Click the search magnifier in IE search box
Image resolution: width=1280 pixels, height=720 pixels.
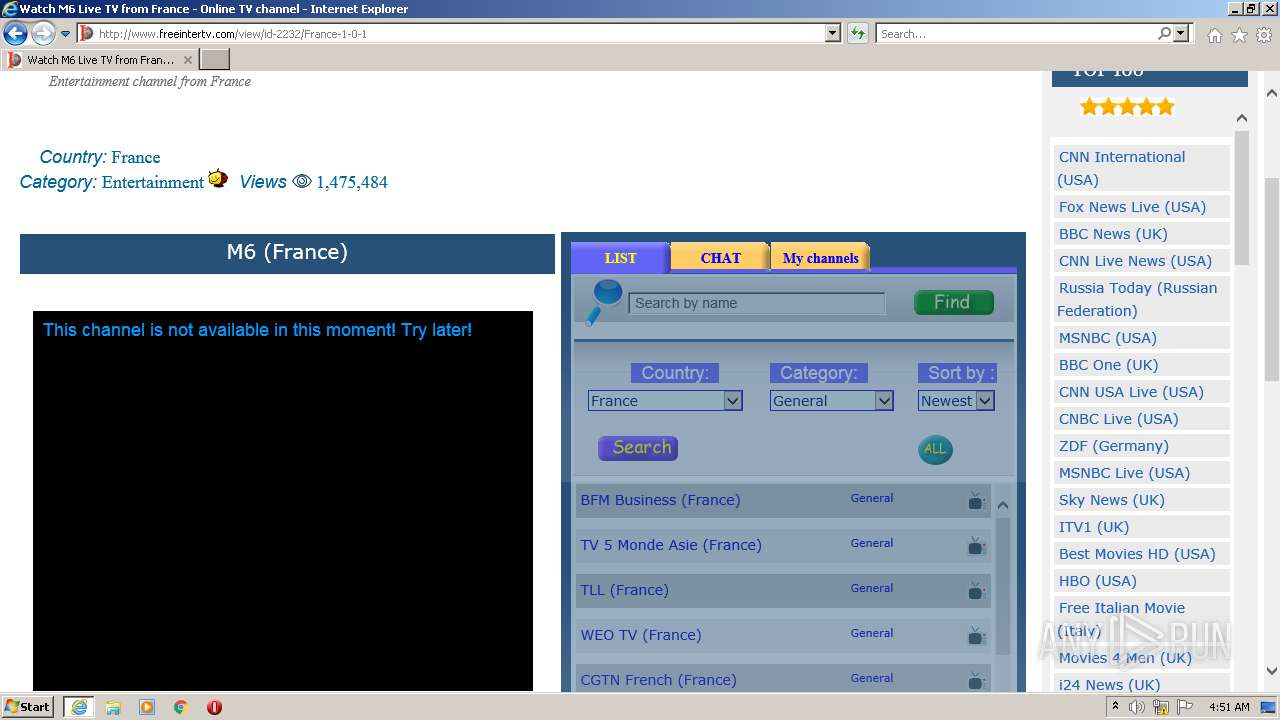[1164, 33]
